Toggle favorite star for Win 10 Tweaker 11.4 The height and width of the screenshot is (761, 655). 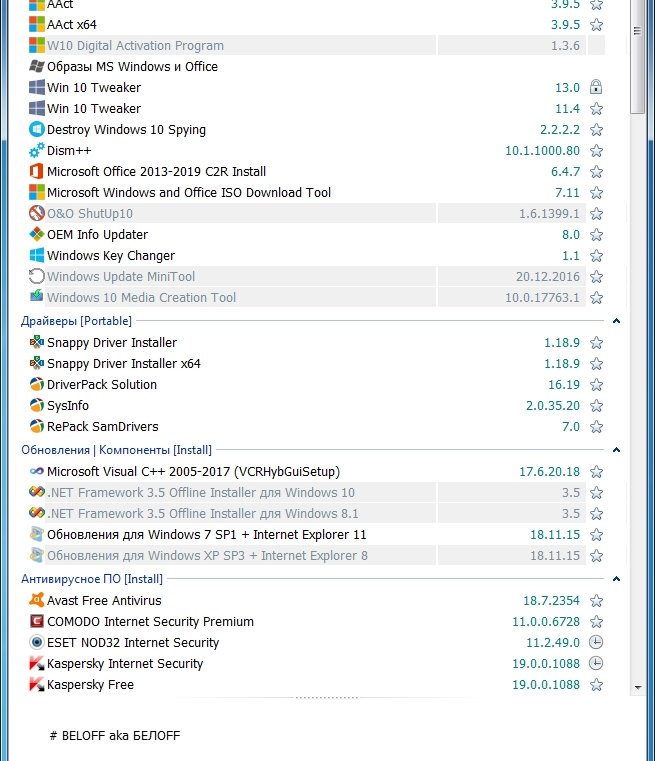(596, 108)
